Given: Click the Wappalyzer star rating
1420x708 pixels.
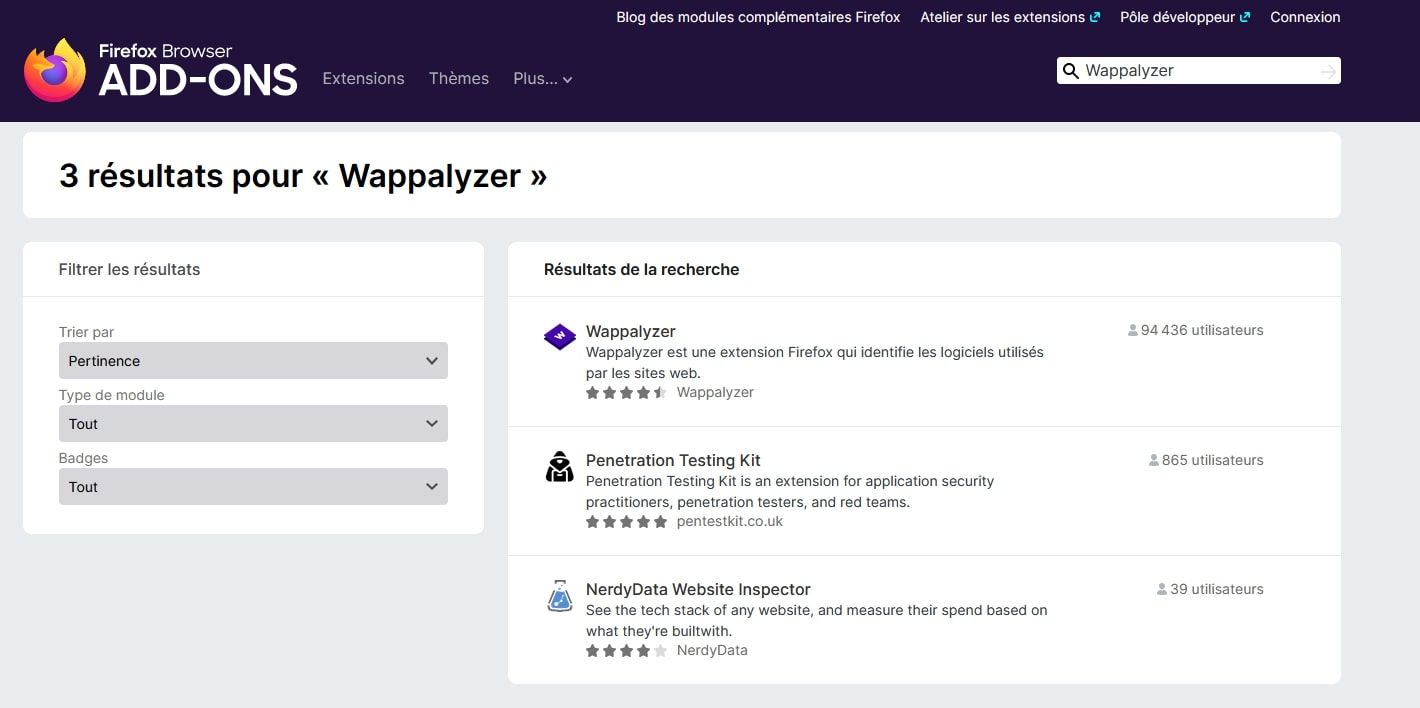Looking at the screenshot, I should click(x=627, y=393).
